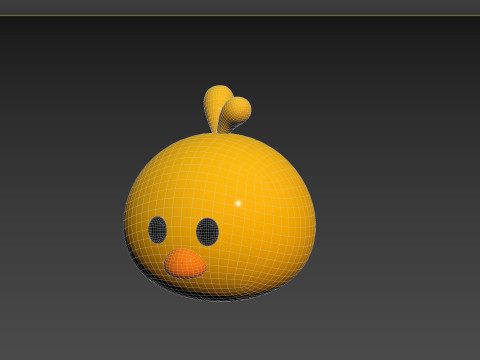This screenshot has height=360, width=480.
Task: Select the shorter right head feather tuft
Action: (236, 112)
